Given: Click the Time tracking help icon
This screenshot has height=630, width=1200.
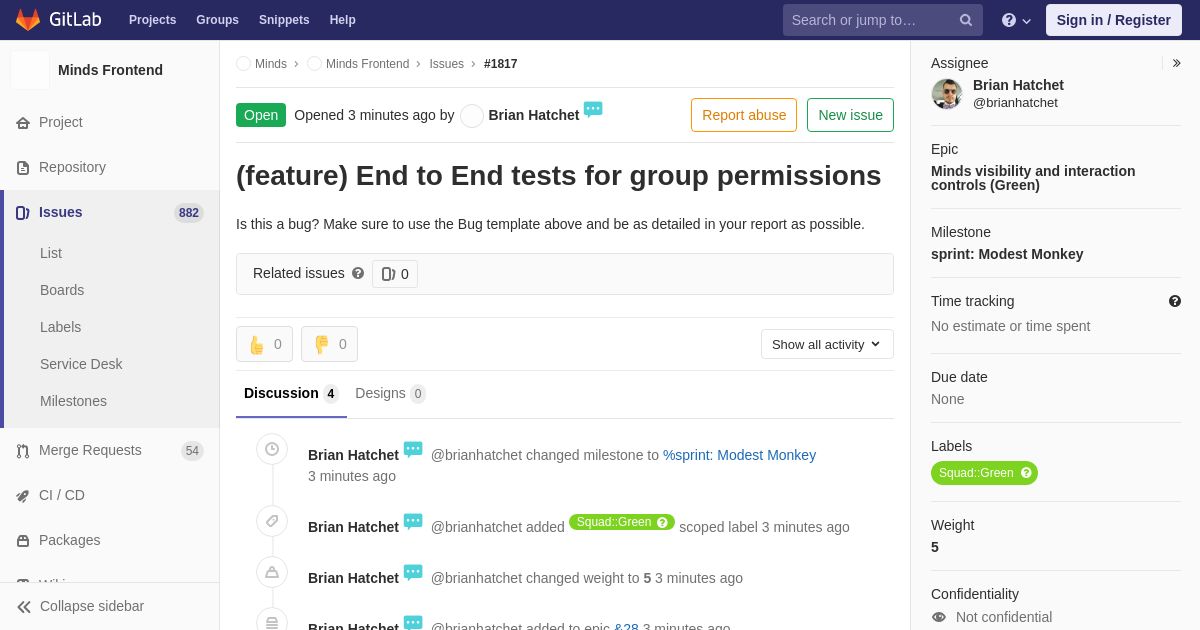Looking at the screenshot, I should (1174, 301).
